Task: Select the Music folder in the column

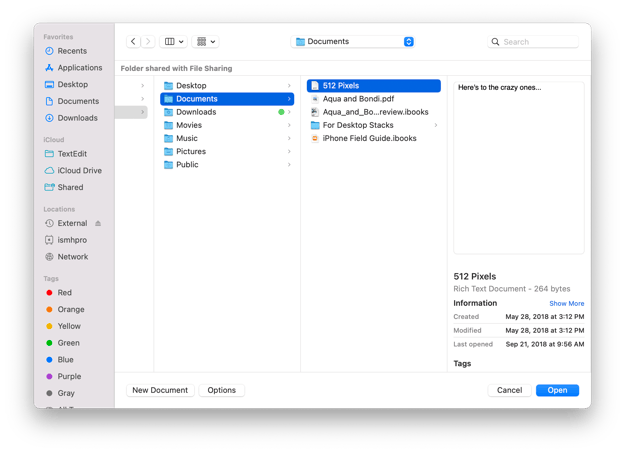Action: click(227, 138)
